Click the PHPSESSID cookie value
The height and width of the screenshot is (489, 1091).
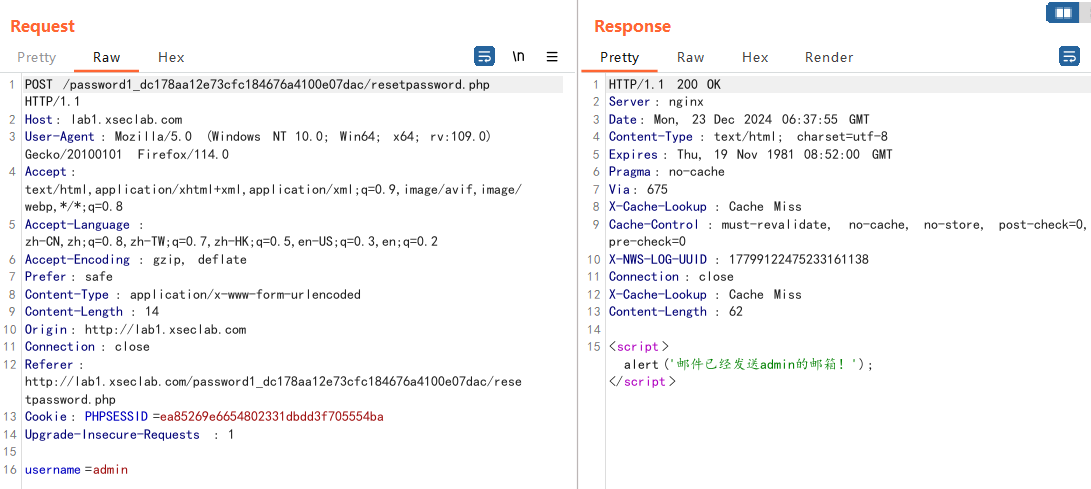coord(272,416)
